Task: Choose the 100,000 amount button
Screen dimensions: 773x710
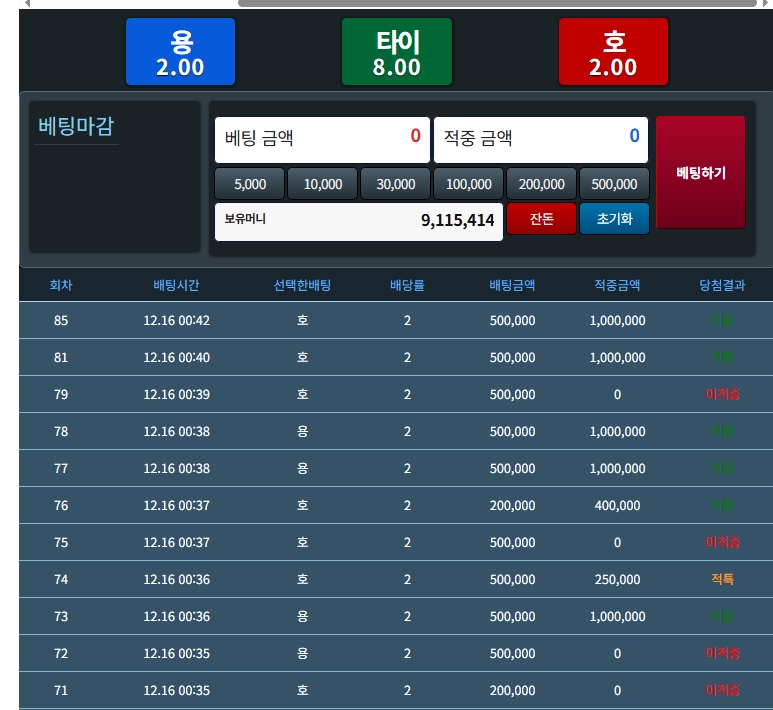Action: 469,184
